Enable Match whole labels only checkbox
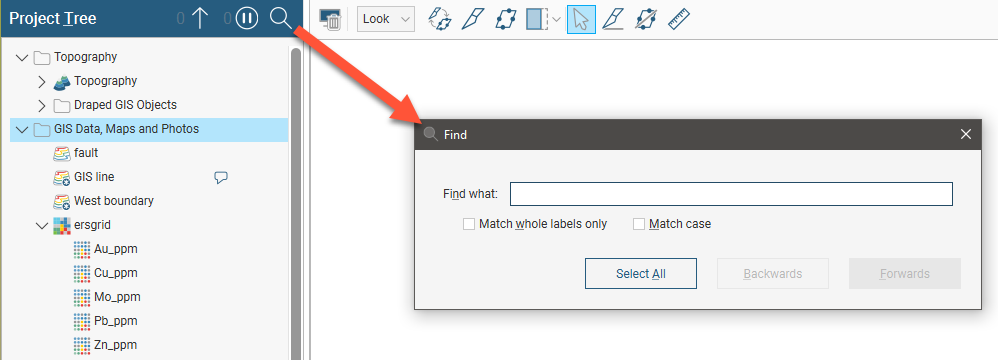 coord(469,224)
